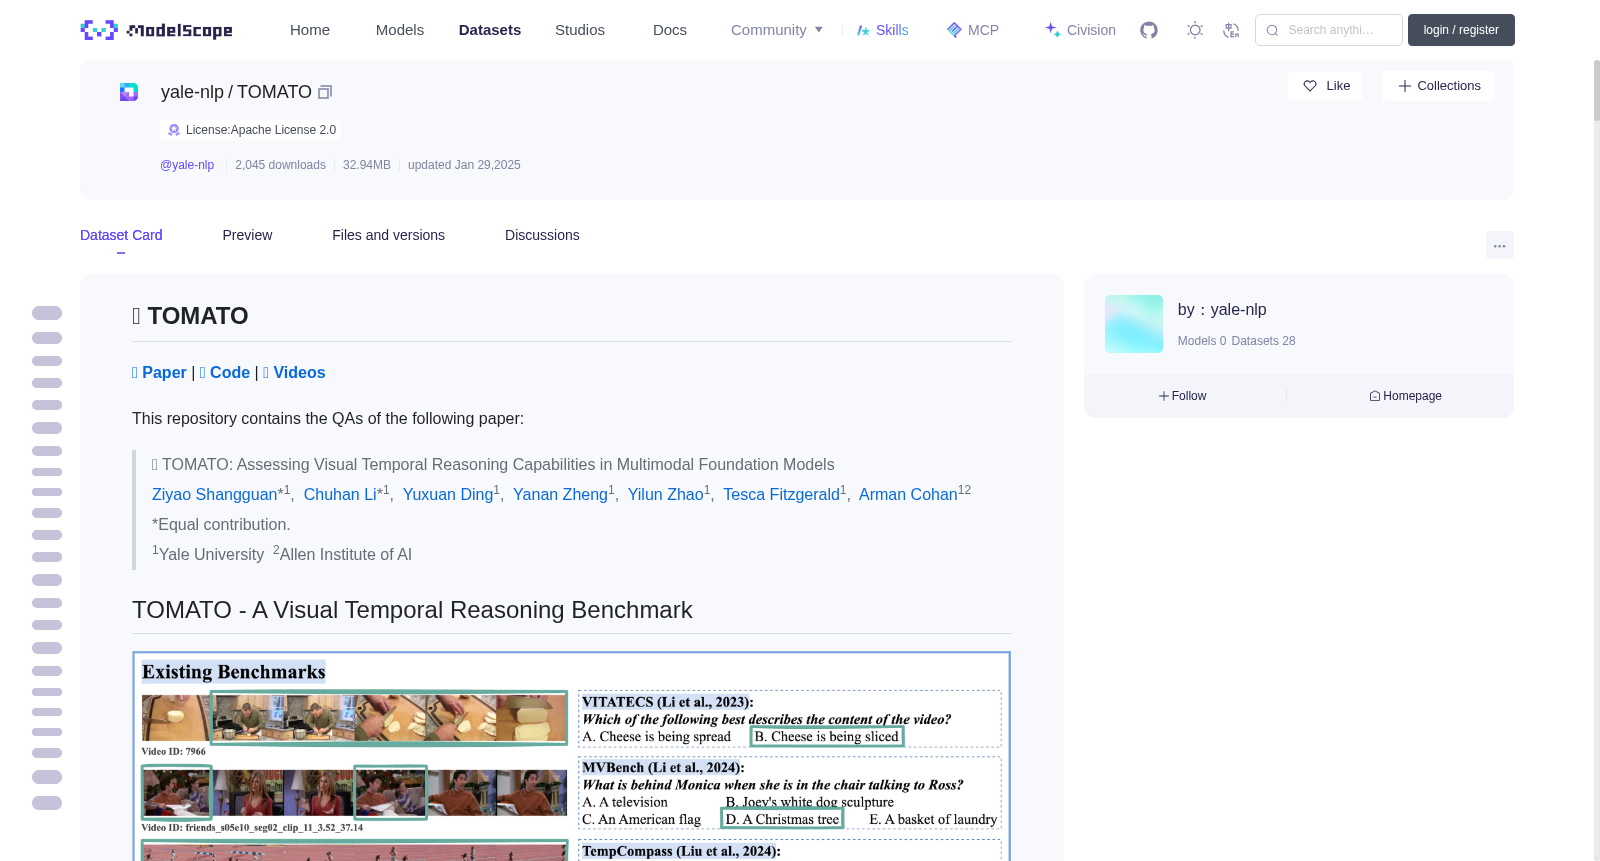1600x861 pixels.
Task: Open the Docs page
Action: [x=670, y=30]
